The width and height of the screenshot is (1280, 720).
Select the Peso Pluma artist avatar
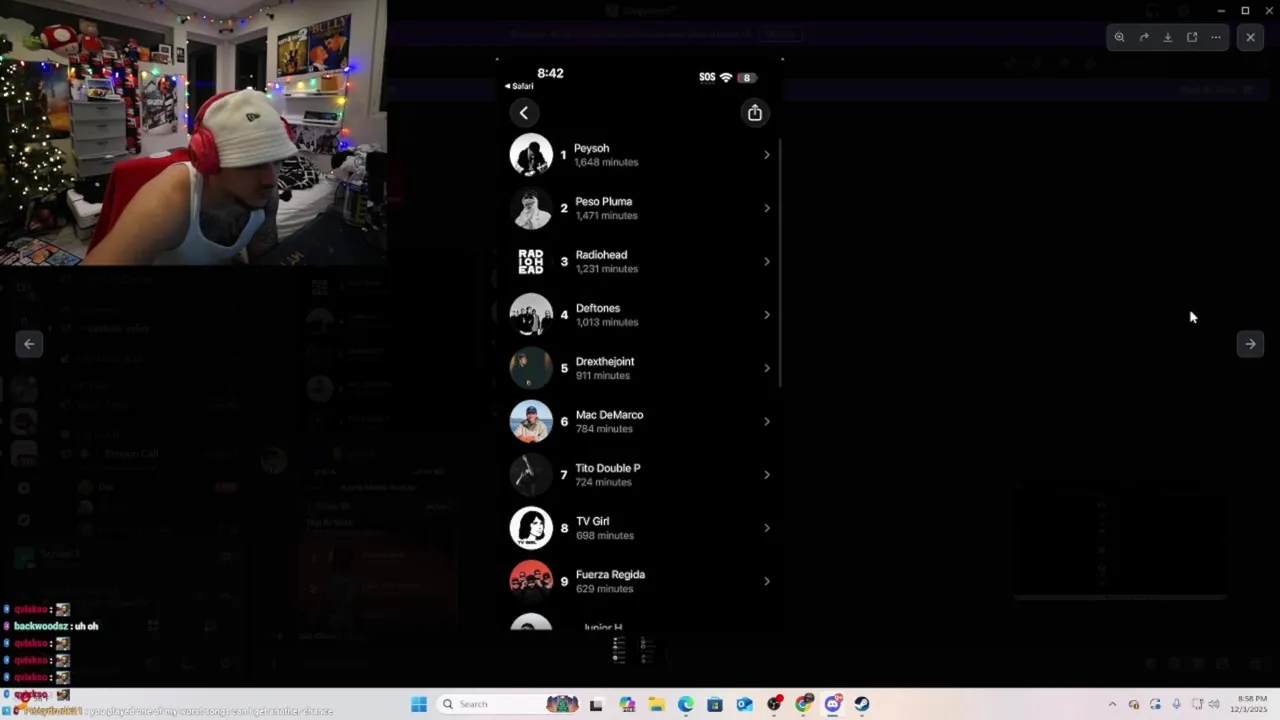[531, 208]
